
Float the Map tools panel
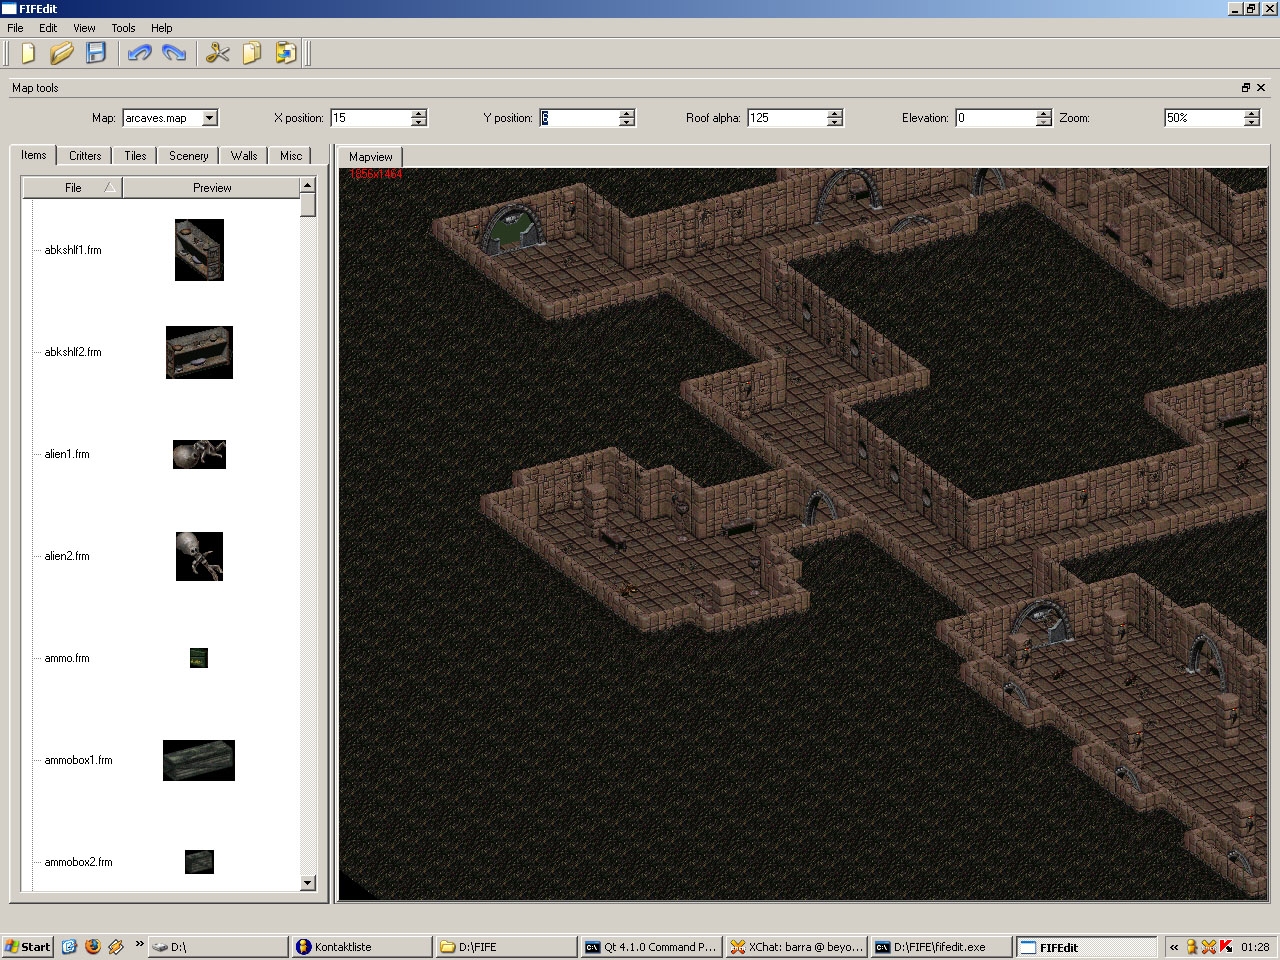pyautogui.click(x=1246, y=88)
